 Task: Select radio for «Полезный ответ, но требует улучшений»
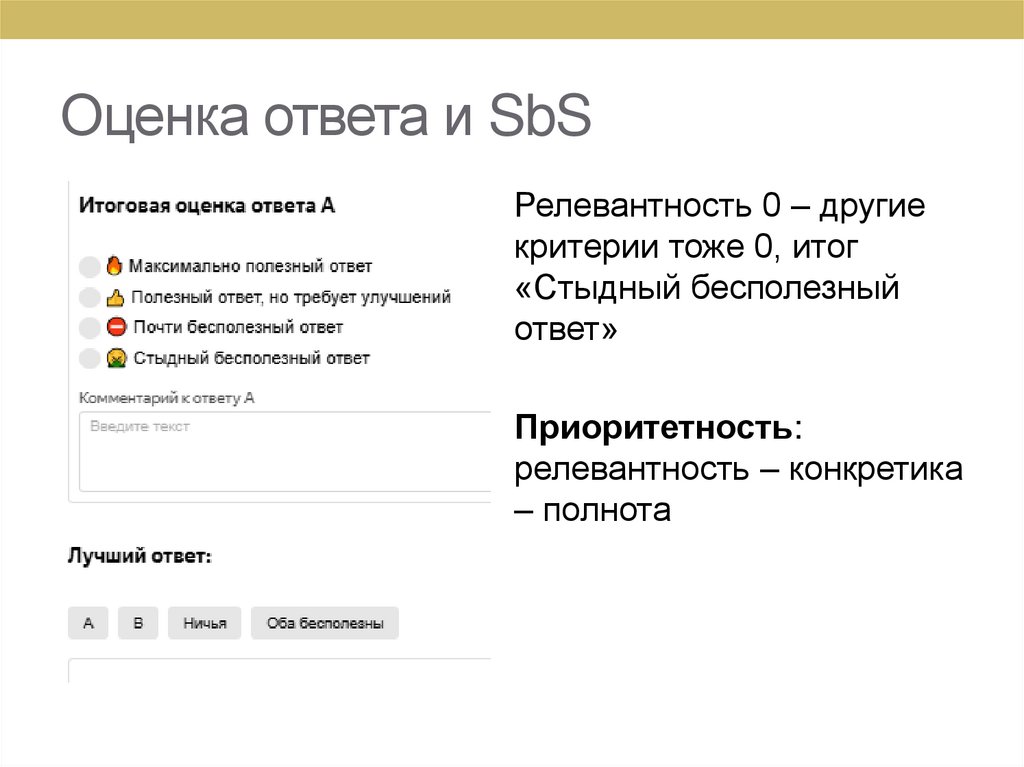88,296
